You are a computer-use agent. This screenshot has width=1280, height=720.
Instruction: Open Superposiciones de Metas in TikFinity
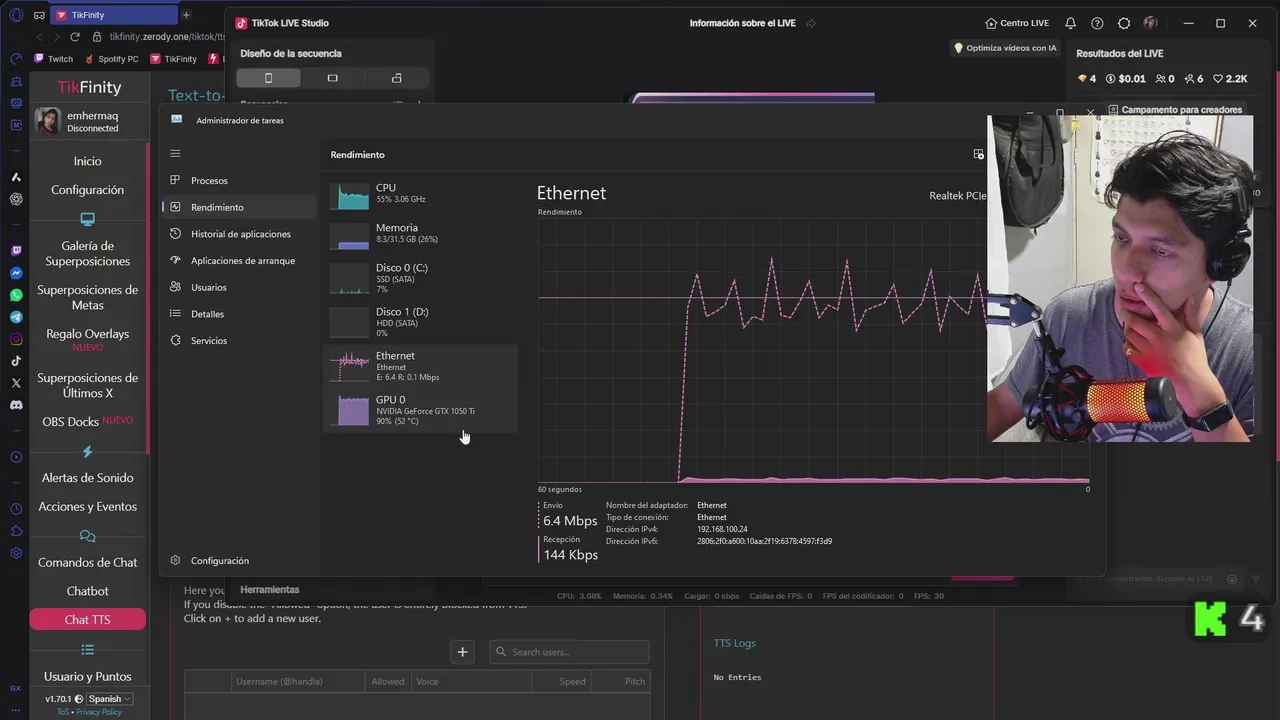pos(87,297)
